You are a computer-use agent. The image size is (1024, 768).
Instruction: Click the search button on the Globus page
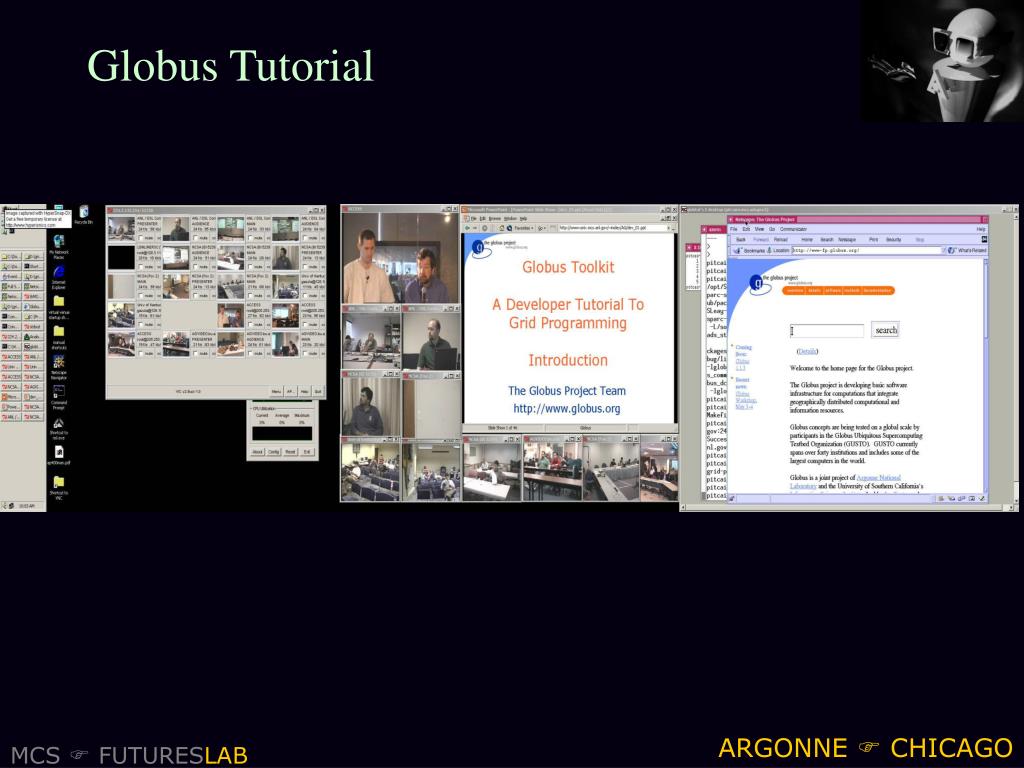click(886, 330)
